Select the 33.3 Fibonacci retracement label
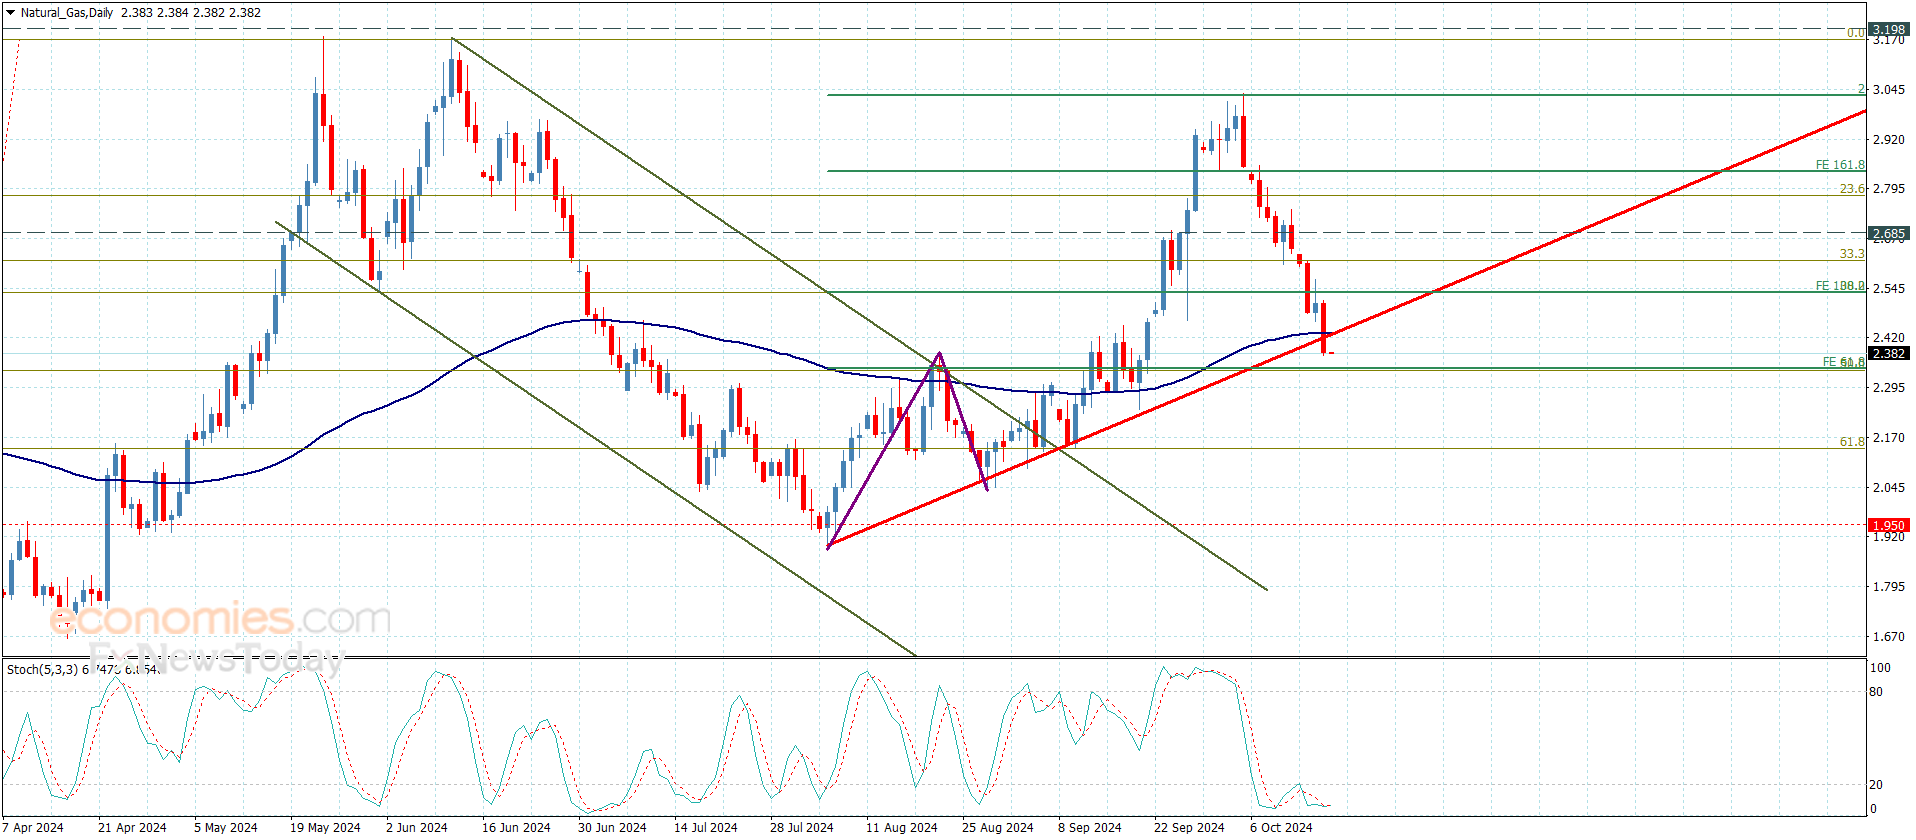The height and width of the screenshot is (840, 1916). pyautogui.click(x=1851, y=254)
